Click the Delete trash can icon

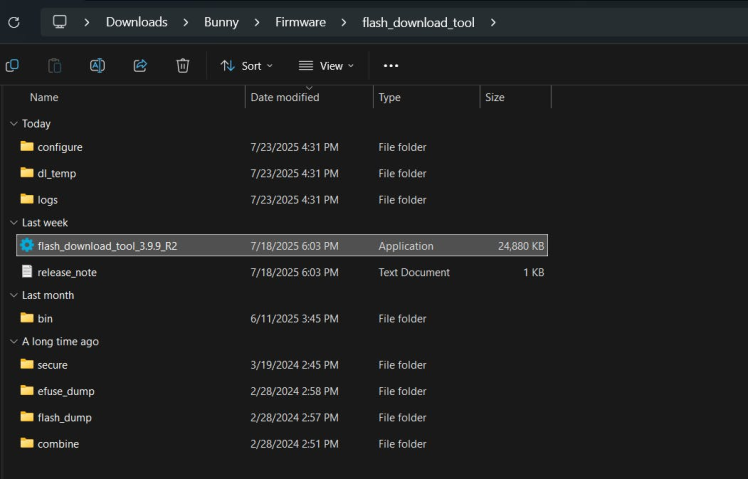tap(183, 66)
